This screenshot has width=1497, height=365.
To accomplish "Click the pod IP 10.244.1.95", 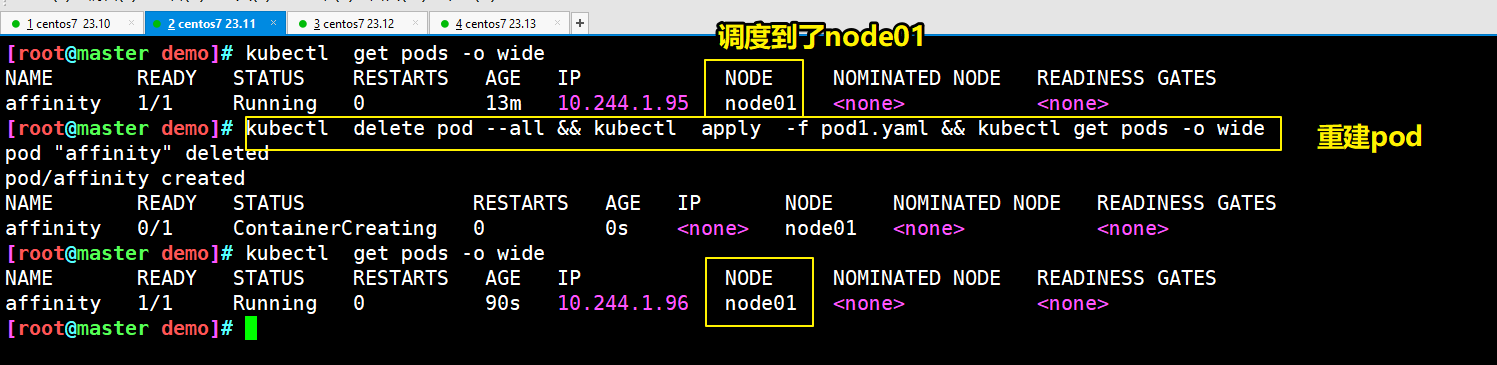I will point(623,103).
